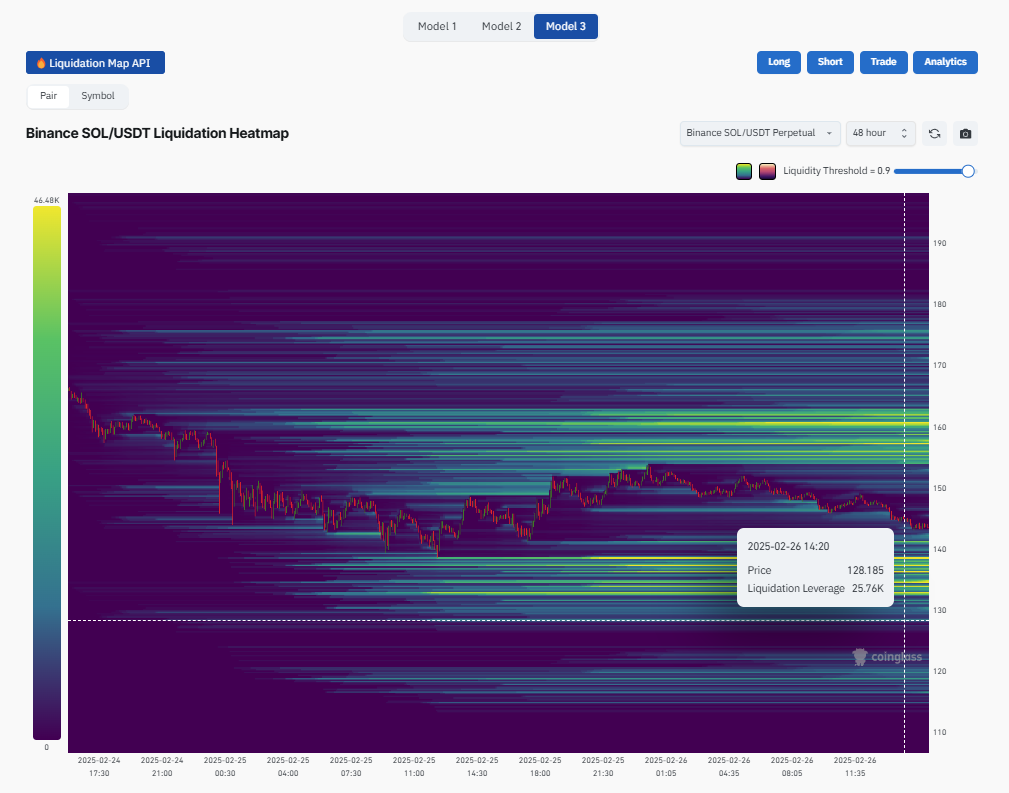Take a chart screenshot with camera icon

tap(965, 133)
